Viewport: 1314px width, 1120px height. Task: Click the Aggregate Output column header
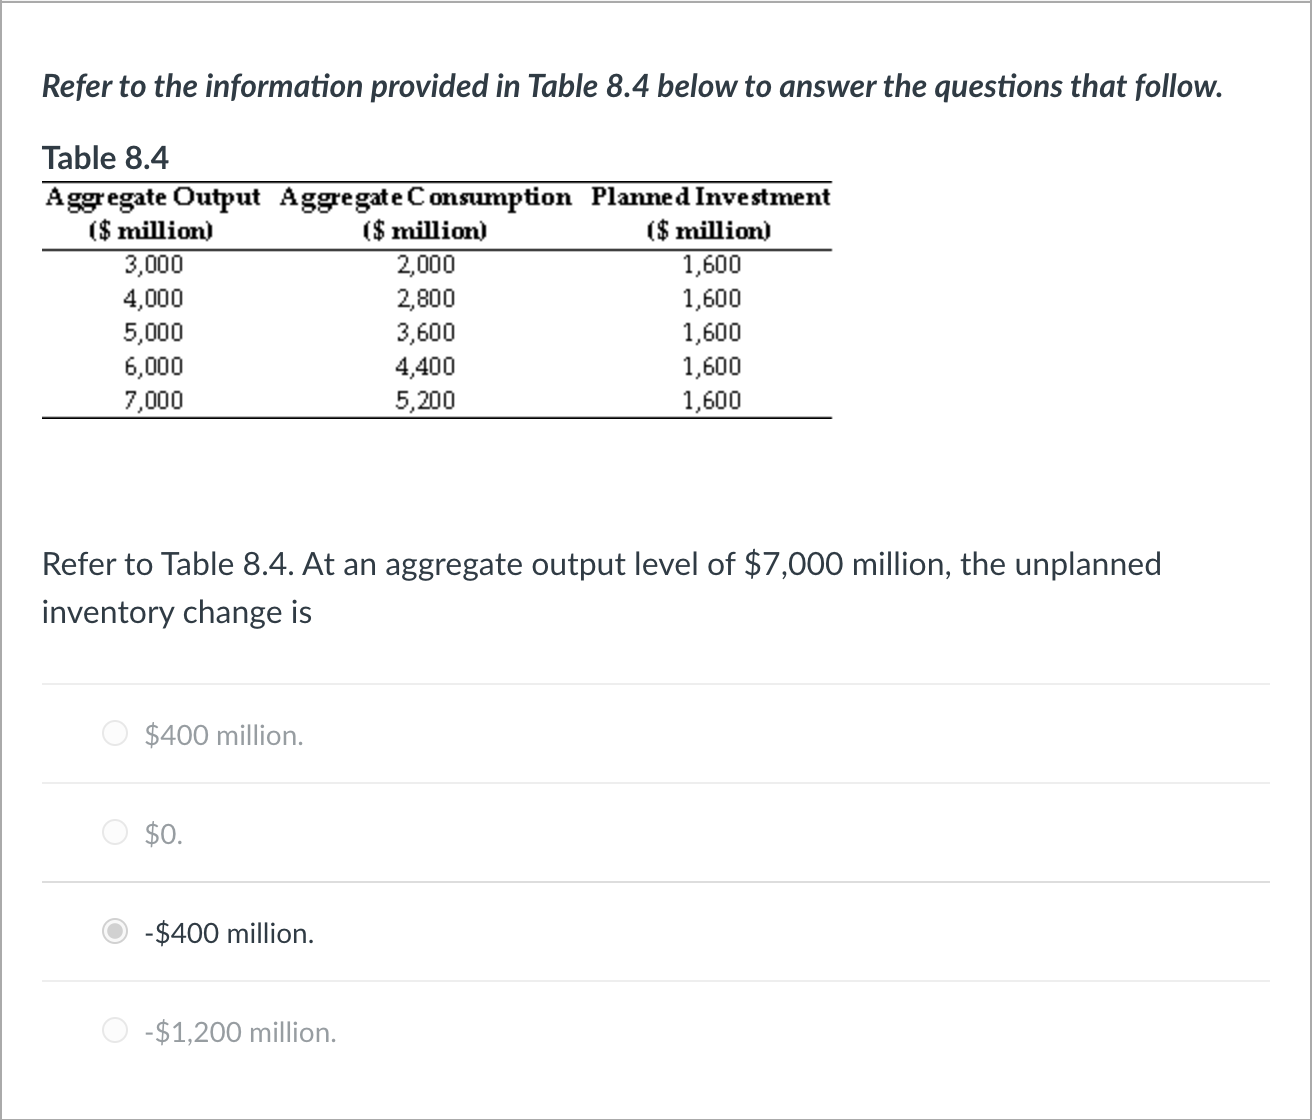(x=153, y=197)
